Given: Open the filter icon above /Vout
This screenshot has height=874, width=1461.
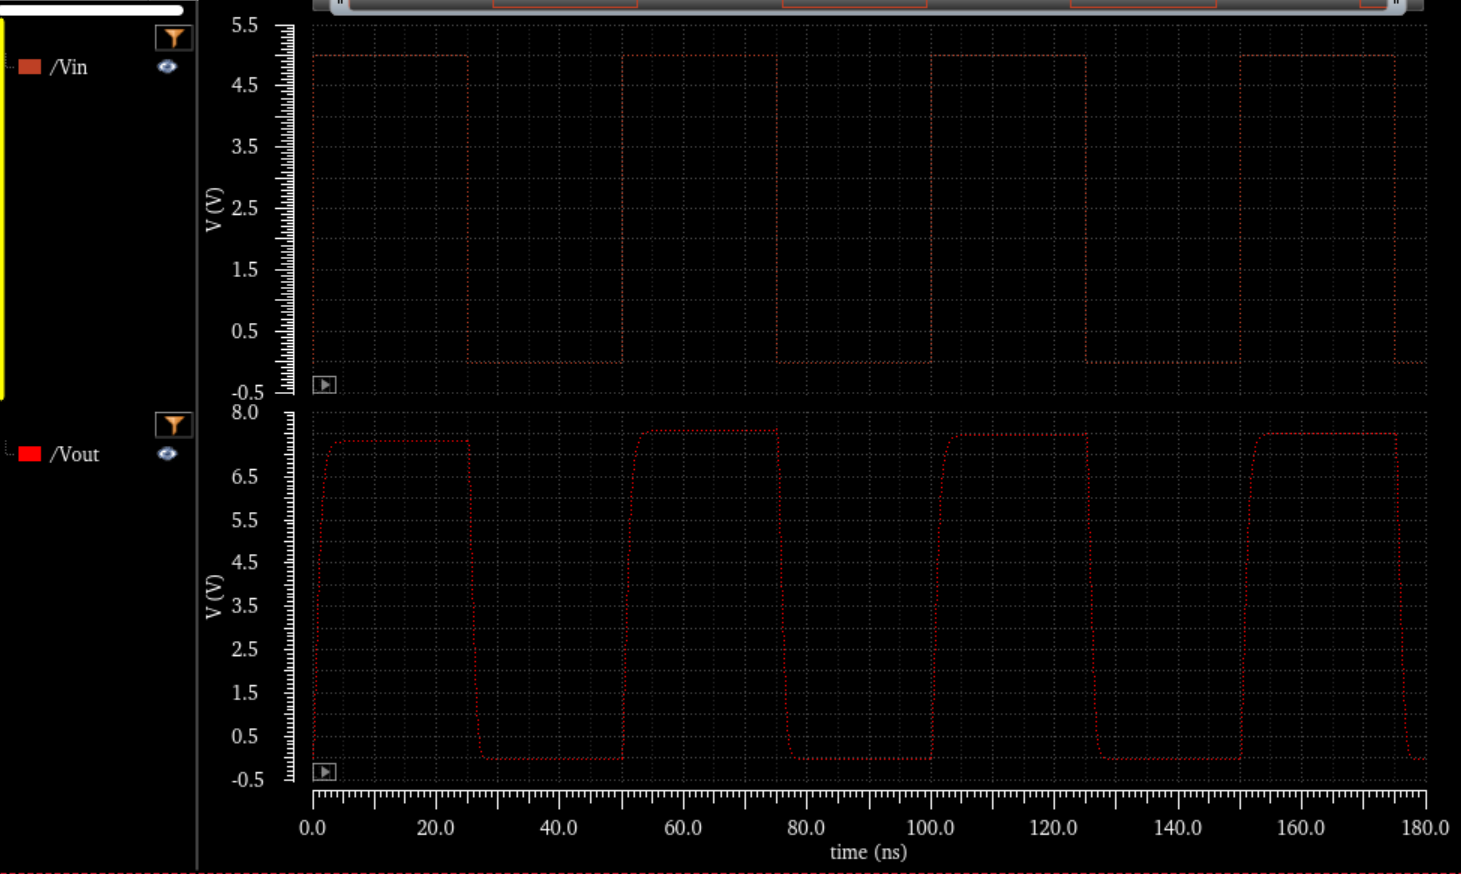Looking at the screenshot, I should [x=173, y=425].
